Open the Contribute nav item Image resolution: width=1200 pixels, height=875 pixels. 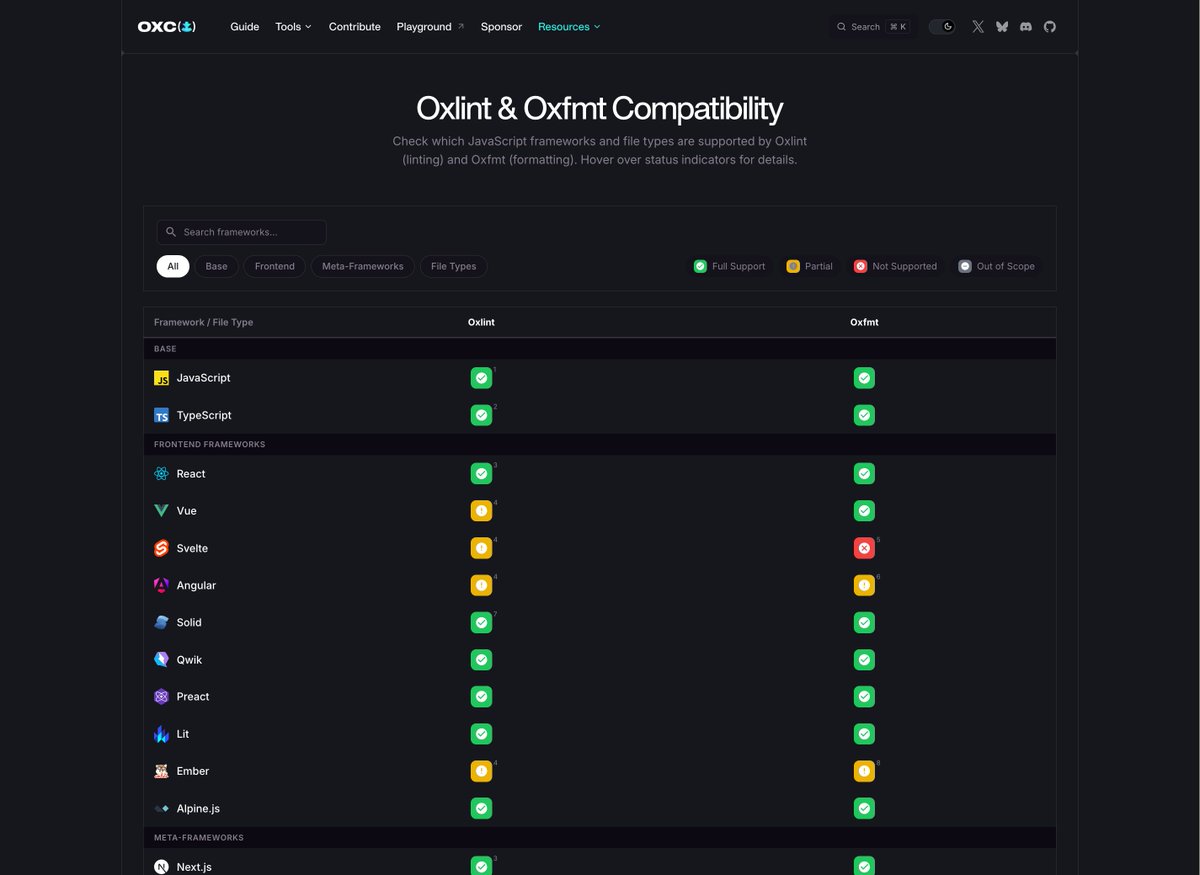pyautogui.click(x=355, y=27)
